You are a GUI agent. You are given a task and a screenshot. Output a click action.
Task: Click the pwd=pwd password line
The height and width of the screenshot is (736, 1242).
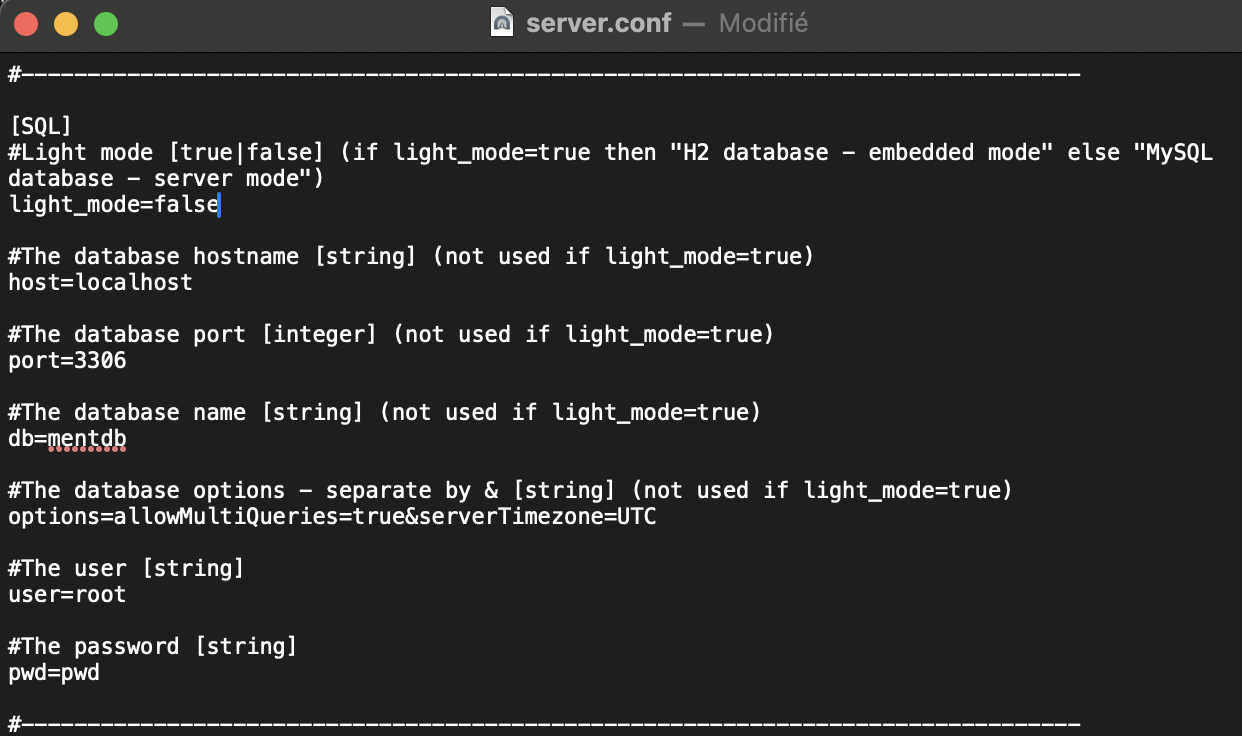(x=54, y=673)
